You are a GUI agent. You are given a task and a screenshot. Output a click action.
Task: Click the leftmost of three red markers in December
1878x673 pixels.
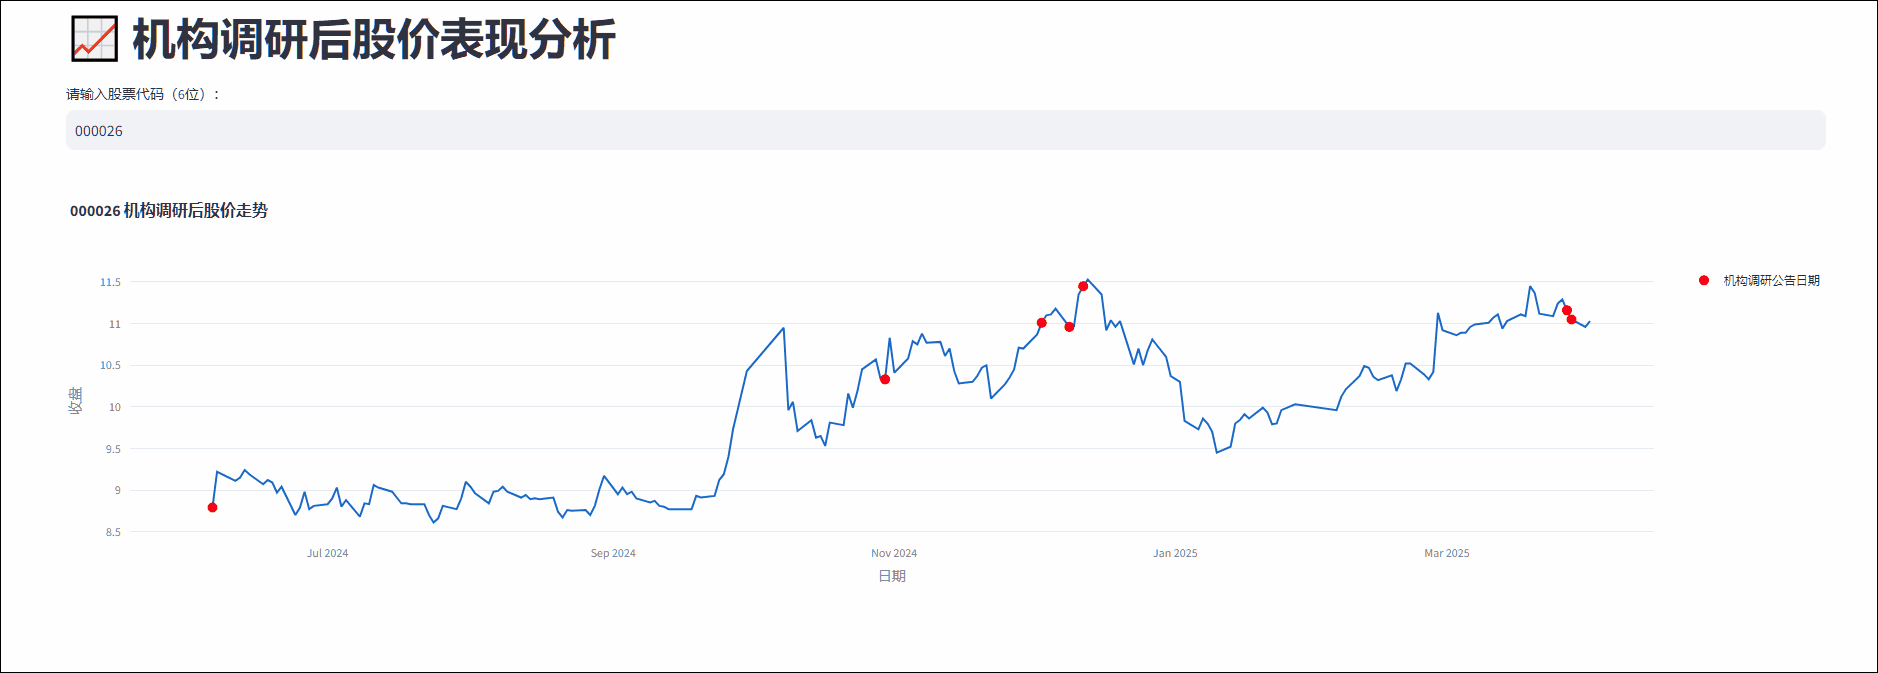click(1042, 323)
